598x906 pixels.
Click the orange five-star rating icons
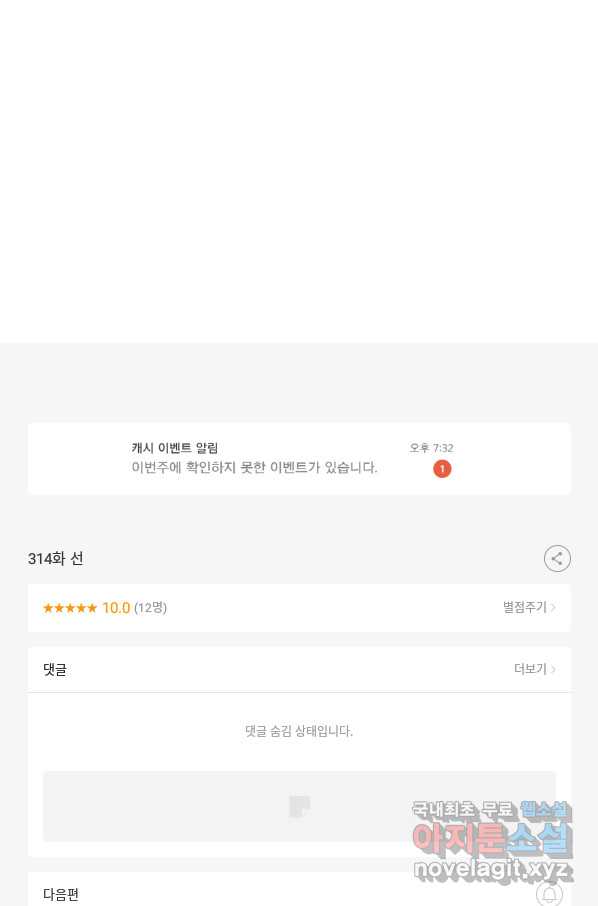(x=70, y=608)
